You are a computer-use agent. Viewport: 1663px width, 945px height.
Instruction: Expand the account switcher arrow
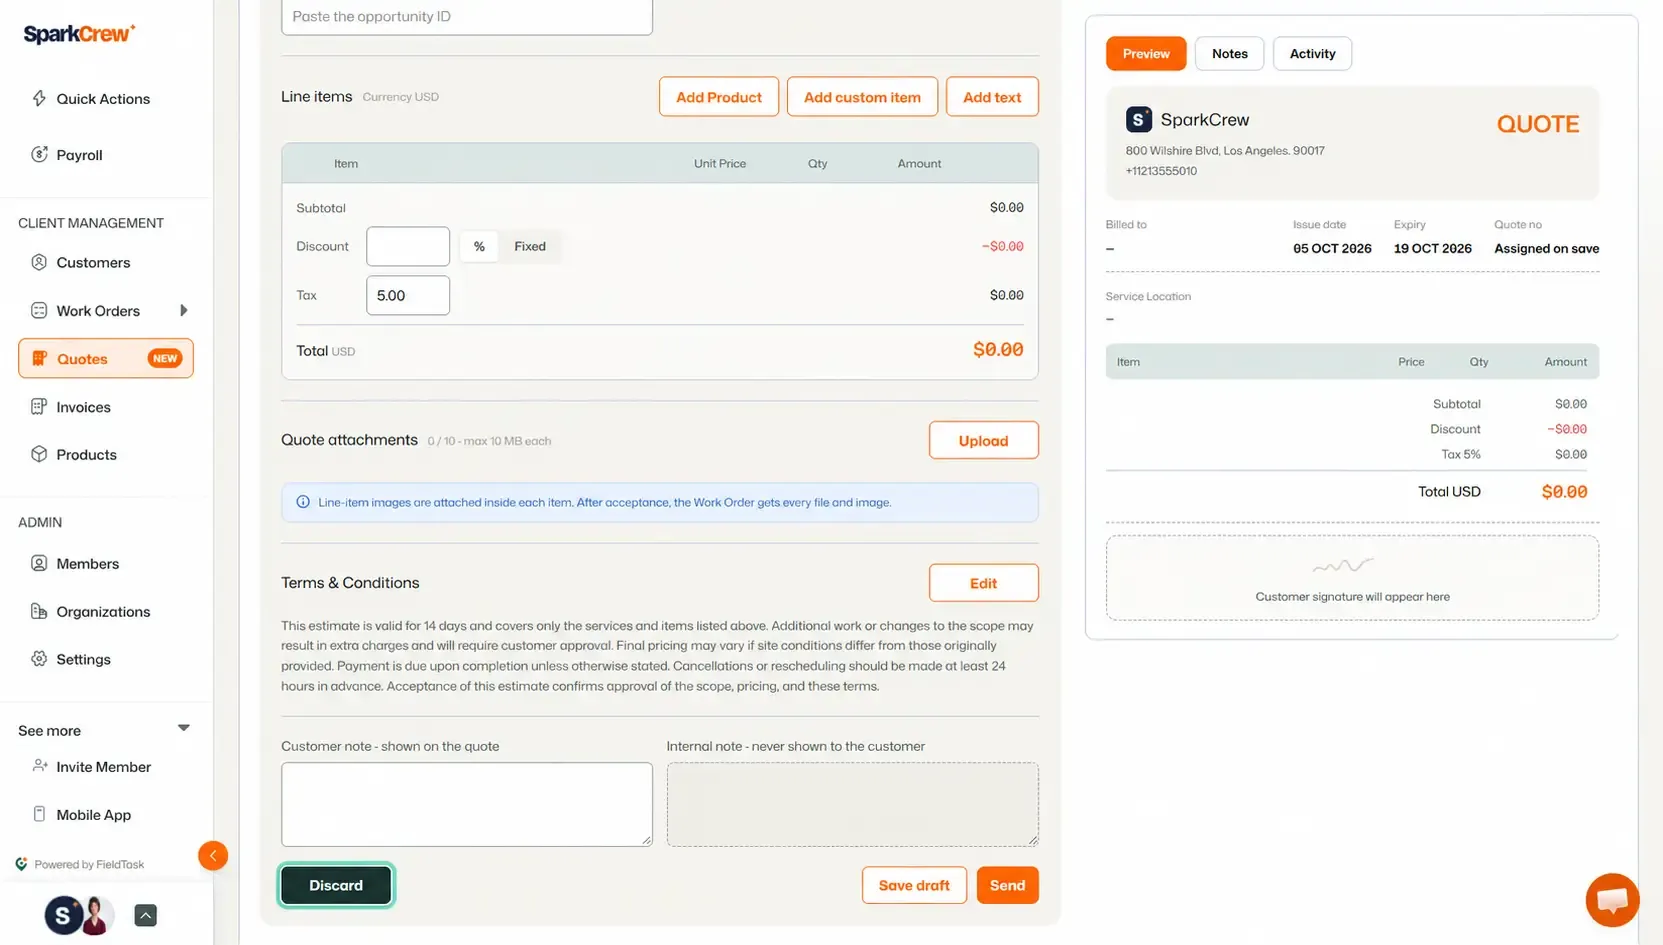(x=145, y=915)
